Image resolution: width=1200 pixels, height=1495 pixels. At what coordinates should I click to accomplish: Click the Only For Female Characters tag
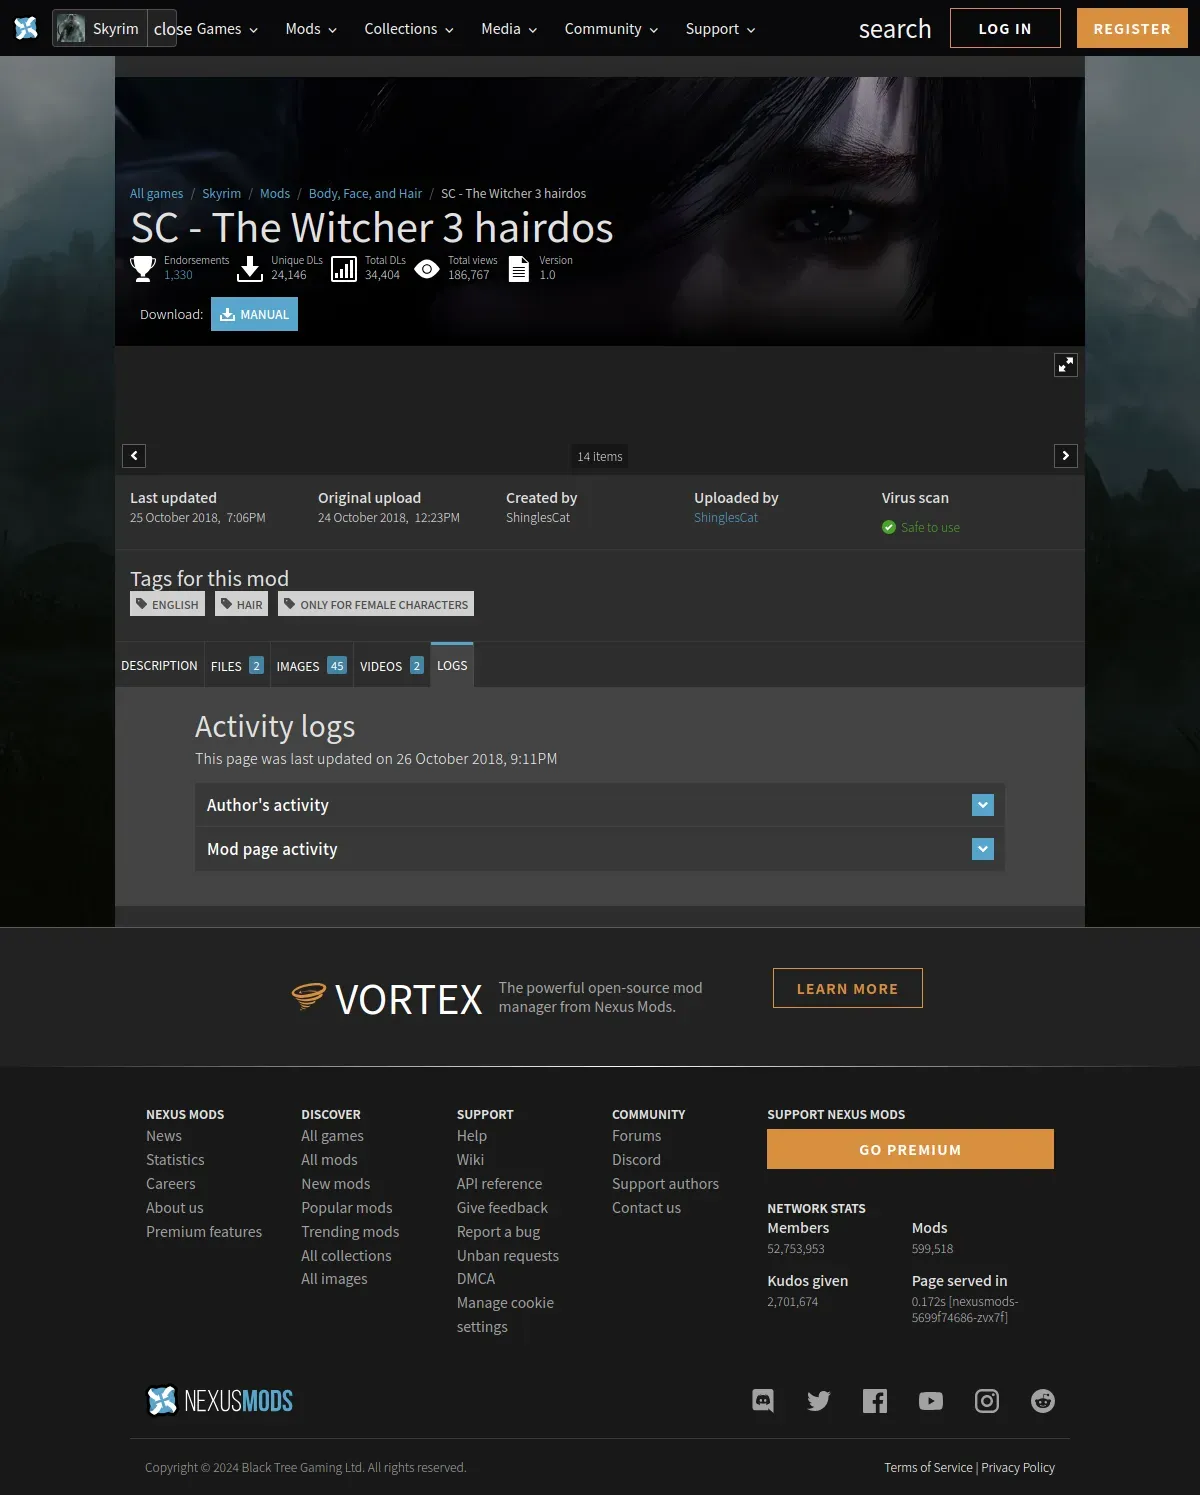click(x=376, y=604)
